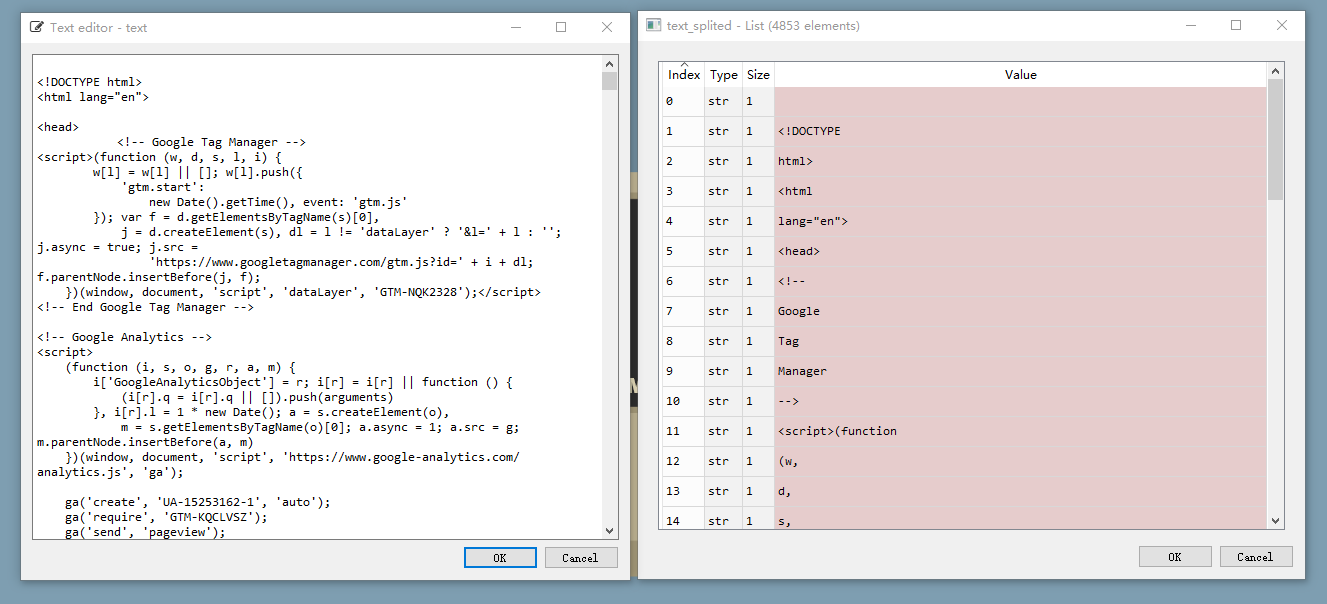Select value cell 'Tag'
The width and height of the screenshot is (1327, 604).
(1020, 341)
